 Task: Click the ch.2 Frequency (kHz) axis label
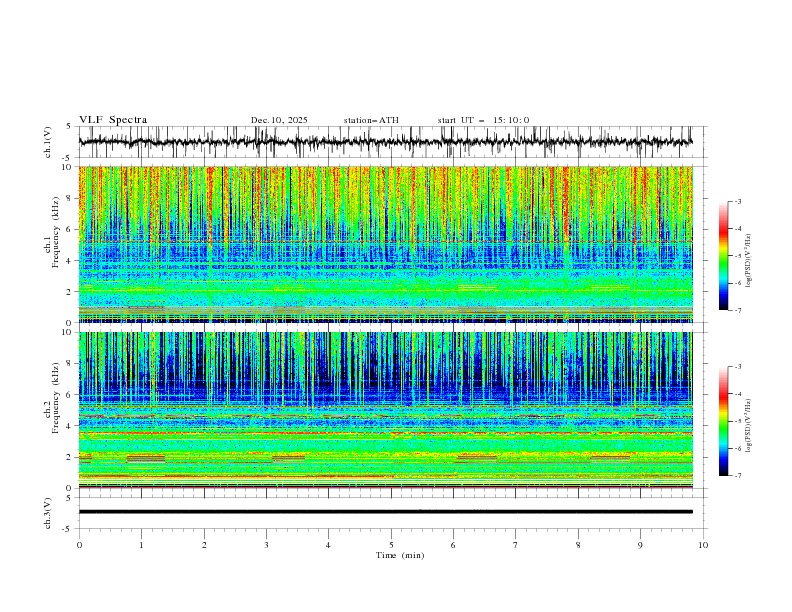pos(53,397)
